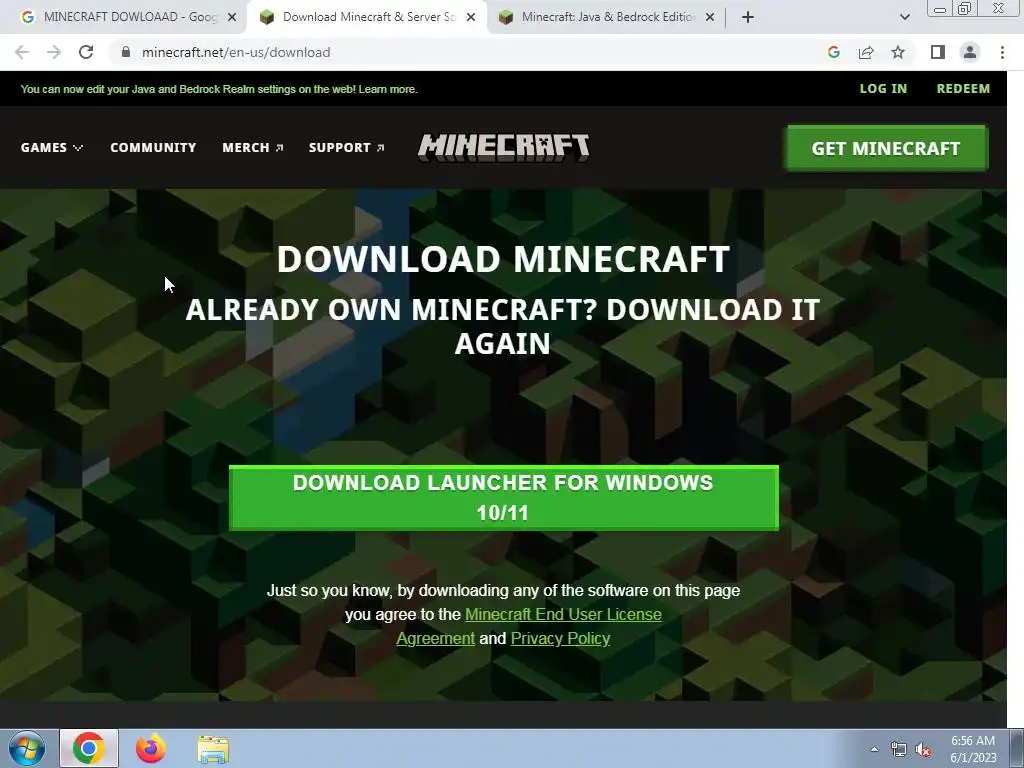Open the SUPPORT external link
The image size is (1024, 768).
click(346, 148)
